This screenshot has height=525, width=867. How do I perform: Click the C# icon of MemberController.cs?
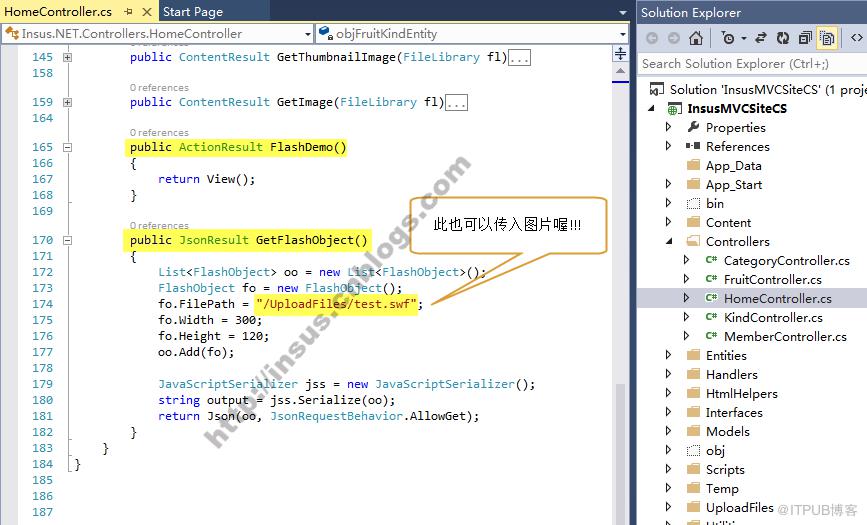coord(711,336)
